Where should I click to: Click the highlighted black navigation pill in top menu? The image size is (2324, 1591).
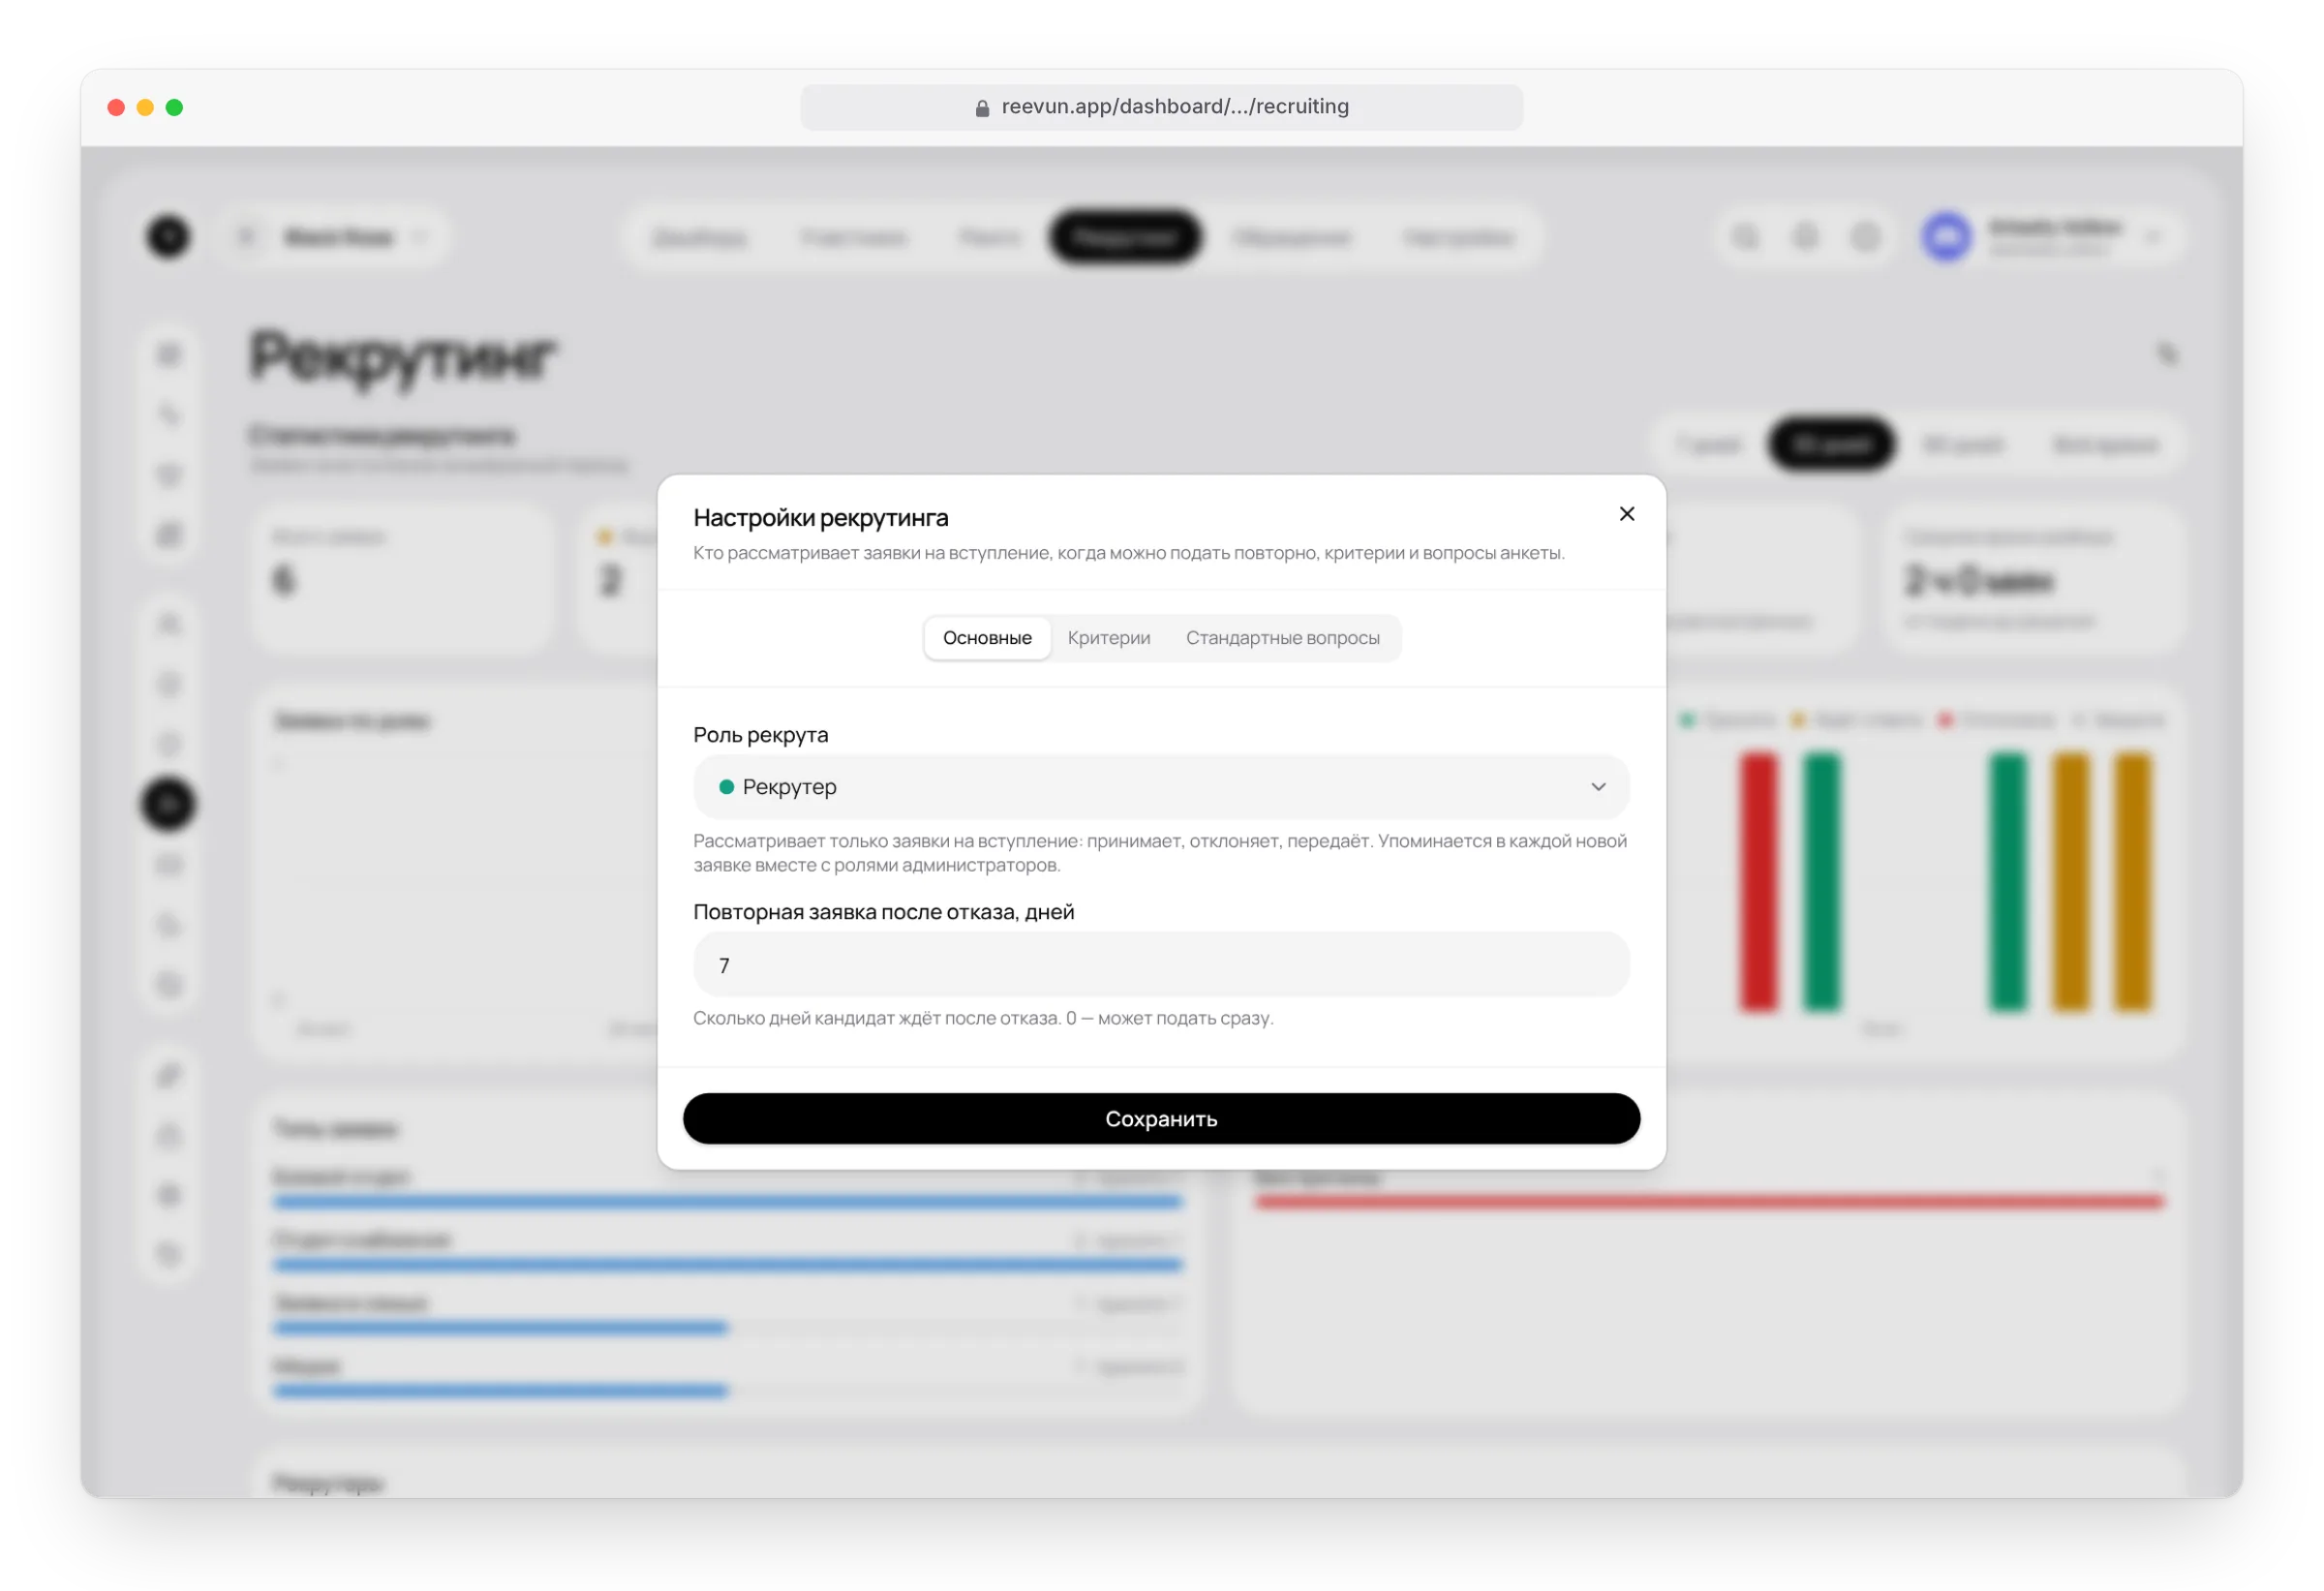[1125, 237]
